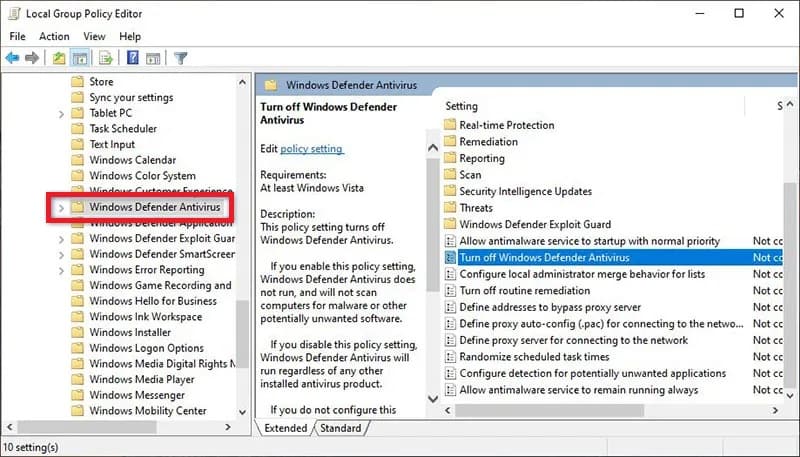Open the Action menu
This screenshot has height=457, width=800.
pyautogui.click(x=54, y=36)
